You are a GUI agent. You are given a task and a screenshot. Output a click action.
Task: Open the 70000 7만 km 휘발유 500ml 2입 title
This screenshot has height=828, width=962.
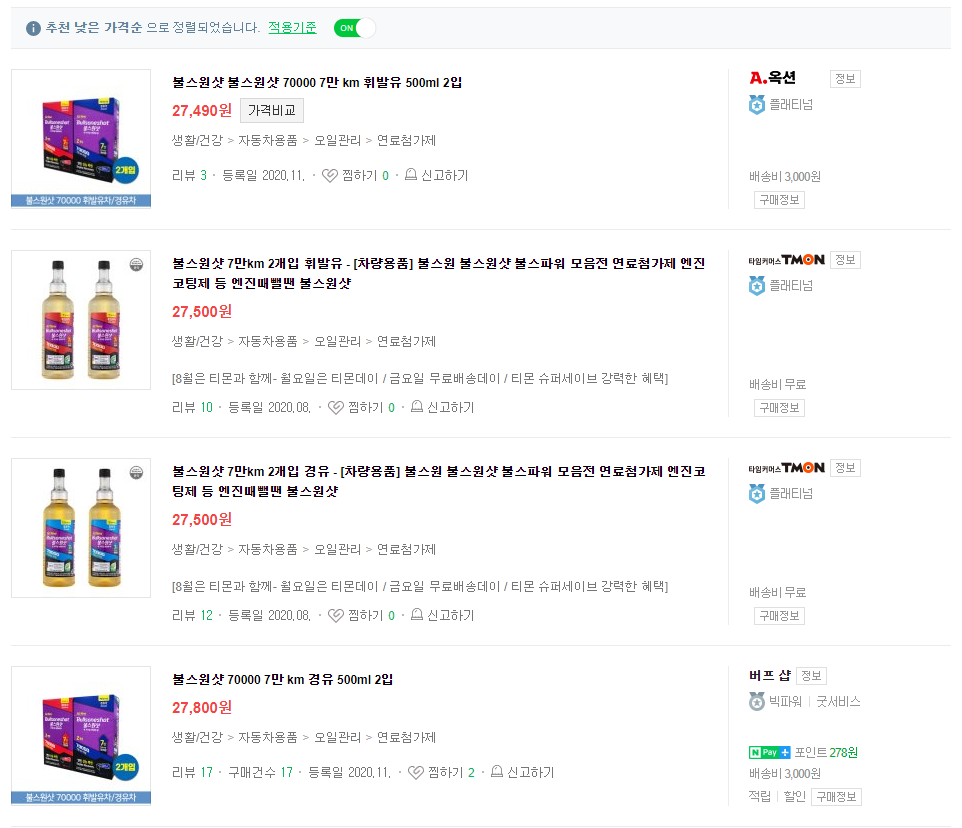pos(317,82)
